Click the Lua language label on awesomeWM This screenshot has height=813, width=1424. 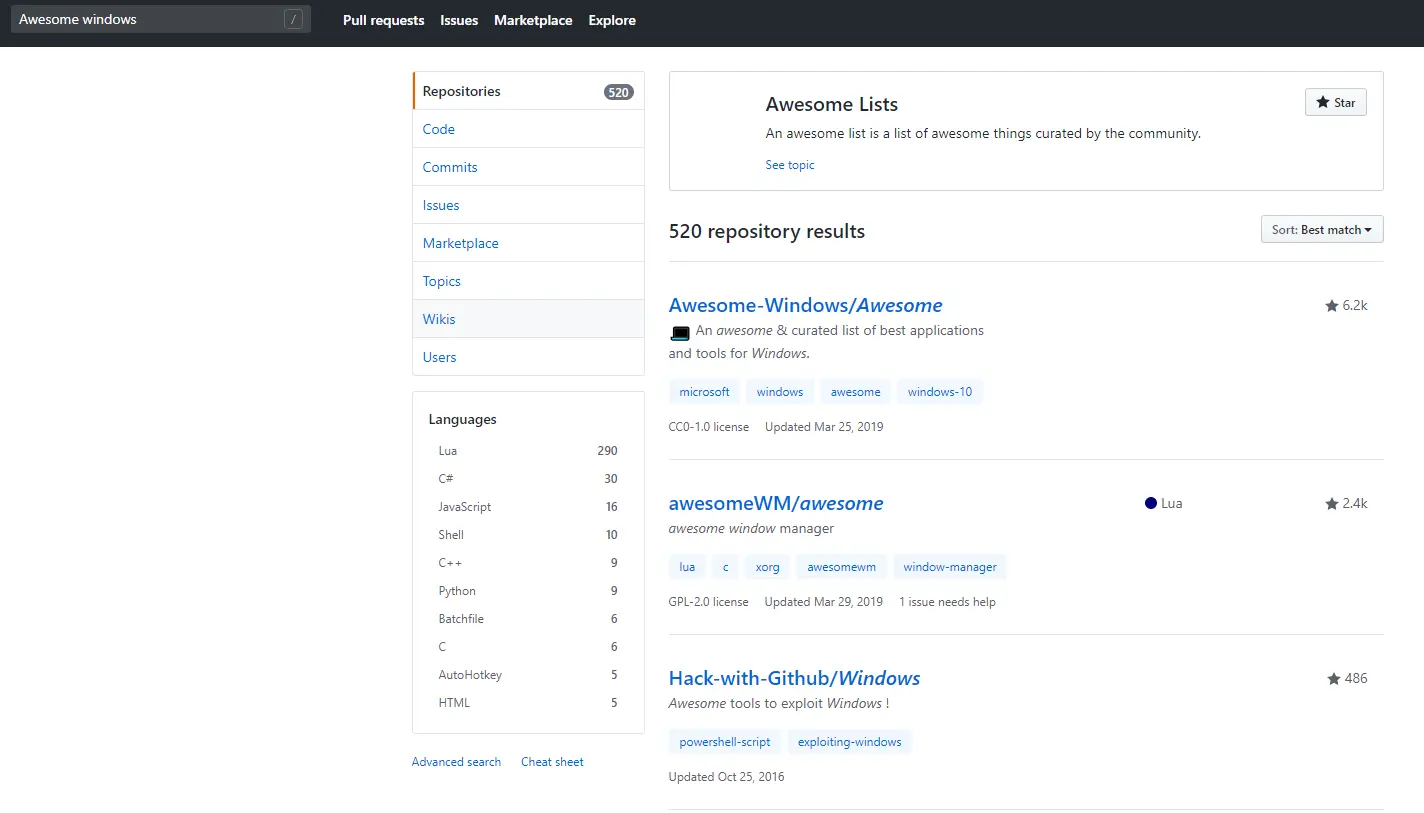point(1172,503)
